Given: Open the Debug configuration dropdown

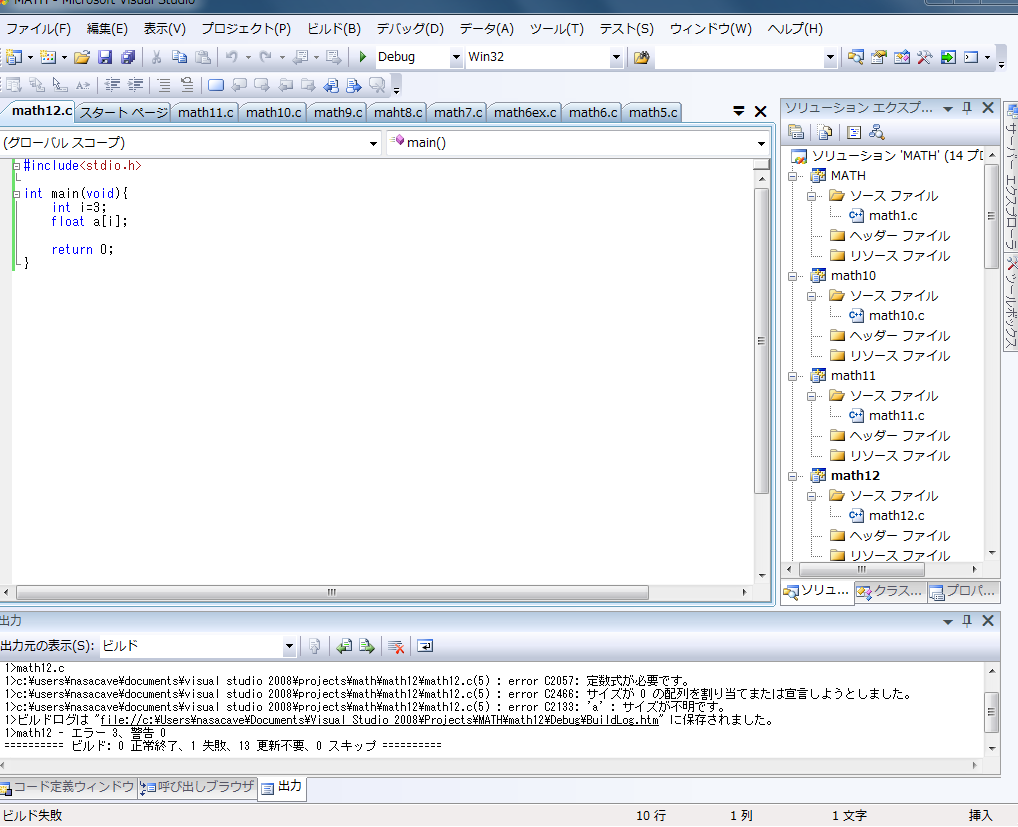Looking at the screenshot, I should tap(456, 57).
